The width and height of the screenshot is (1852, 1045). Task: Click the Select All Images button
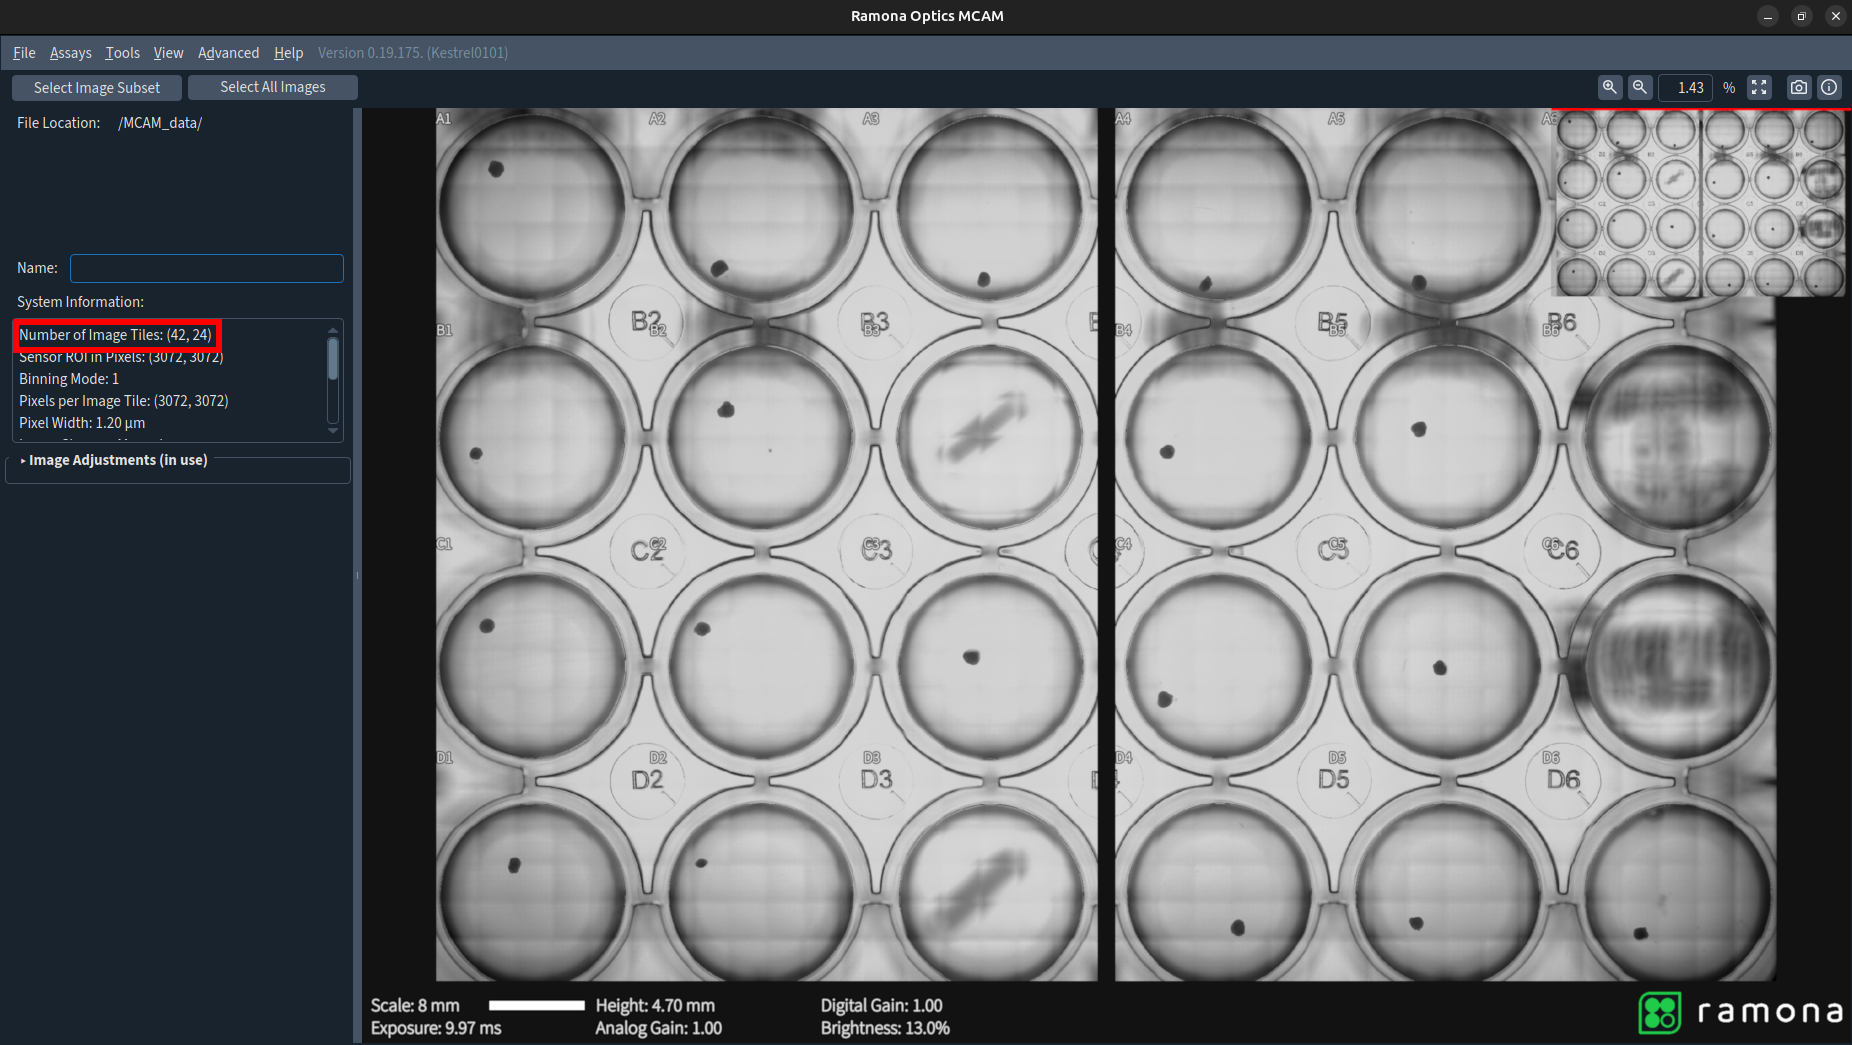click(x=273, y=87)
